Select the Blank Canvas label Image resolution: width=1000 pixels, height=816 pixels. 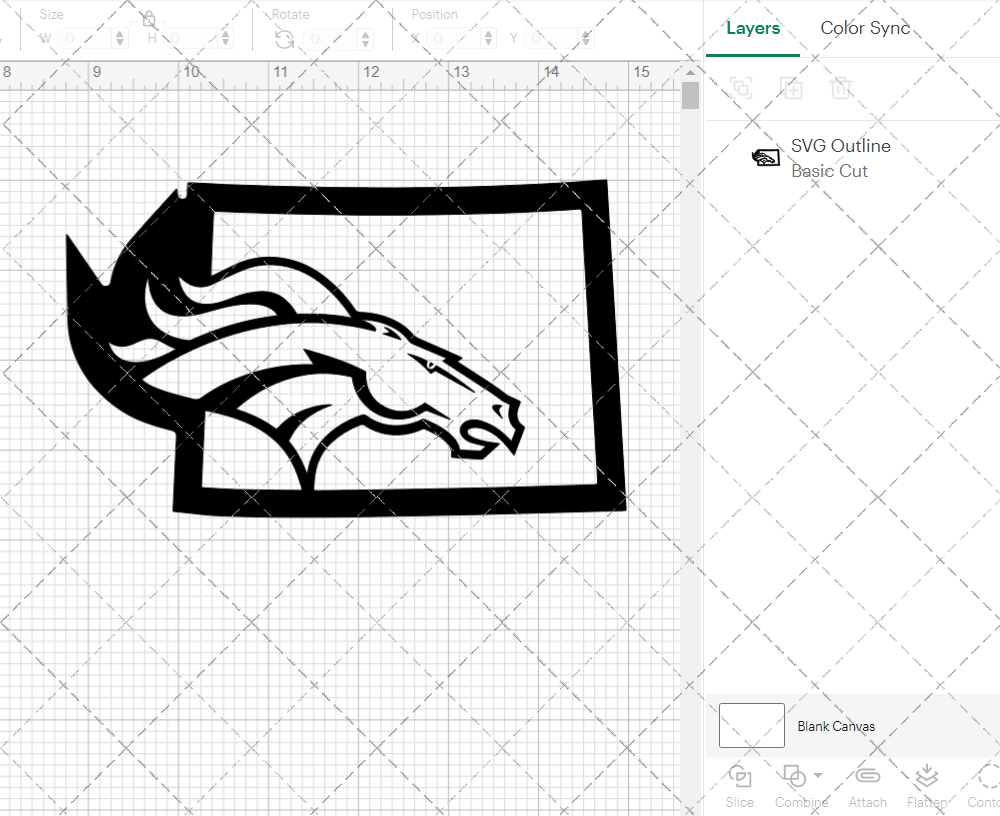835,726
